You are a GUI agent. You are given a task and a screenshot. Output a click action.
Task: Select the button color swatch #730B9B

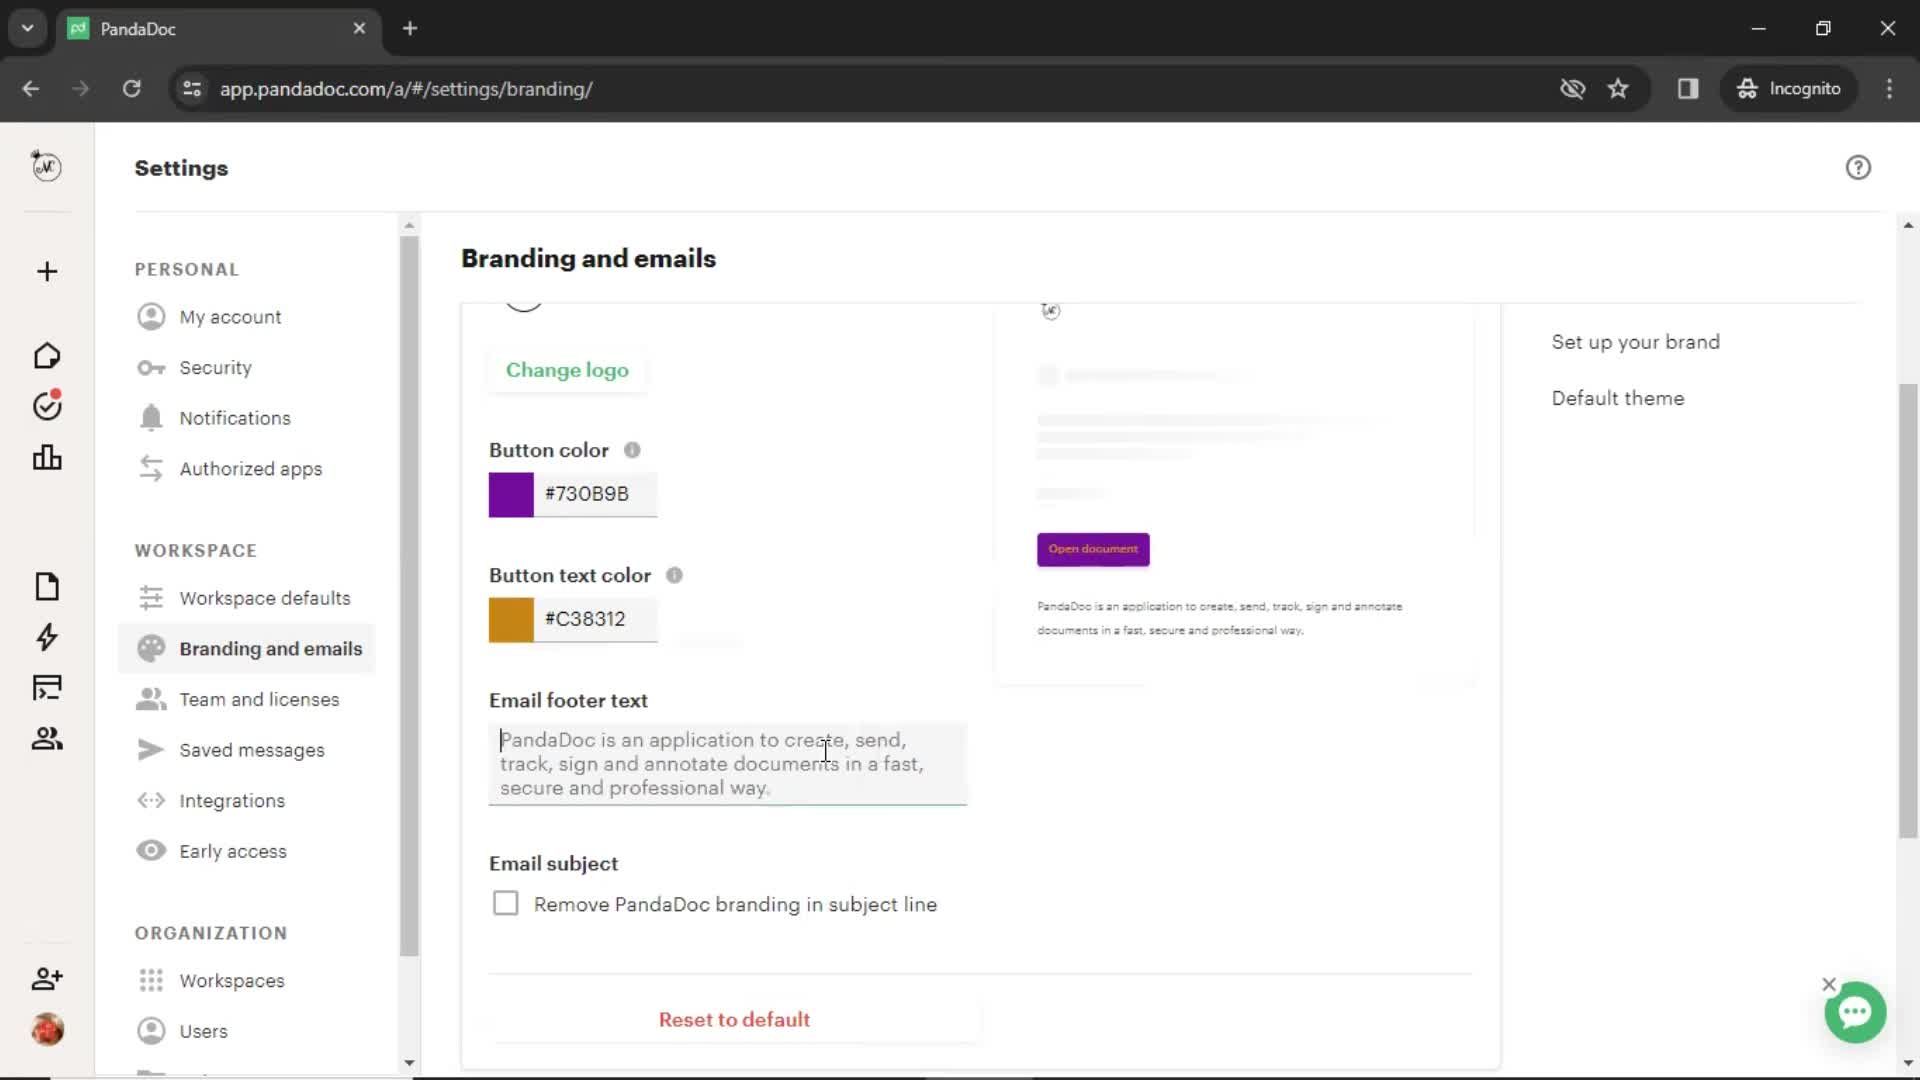click(x=510, y=492)
